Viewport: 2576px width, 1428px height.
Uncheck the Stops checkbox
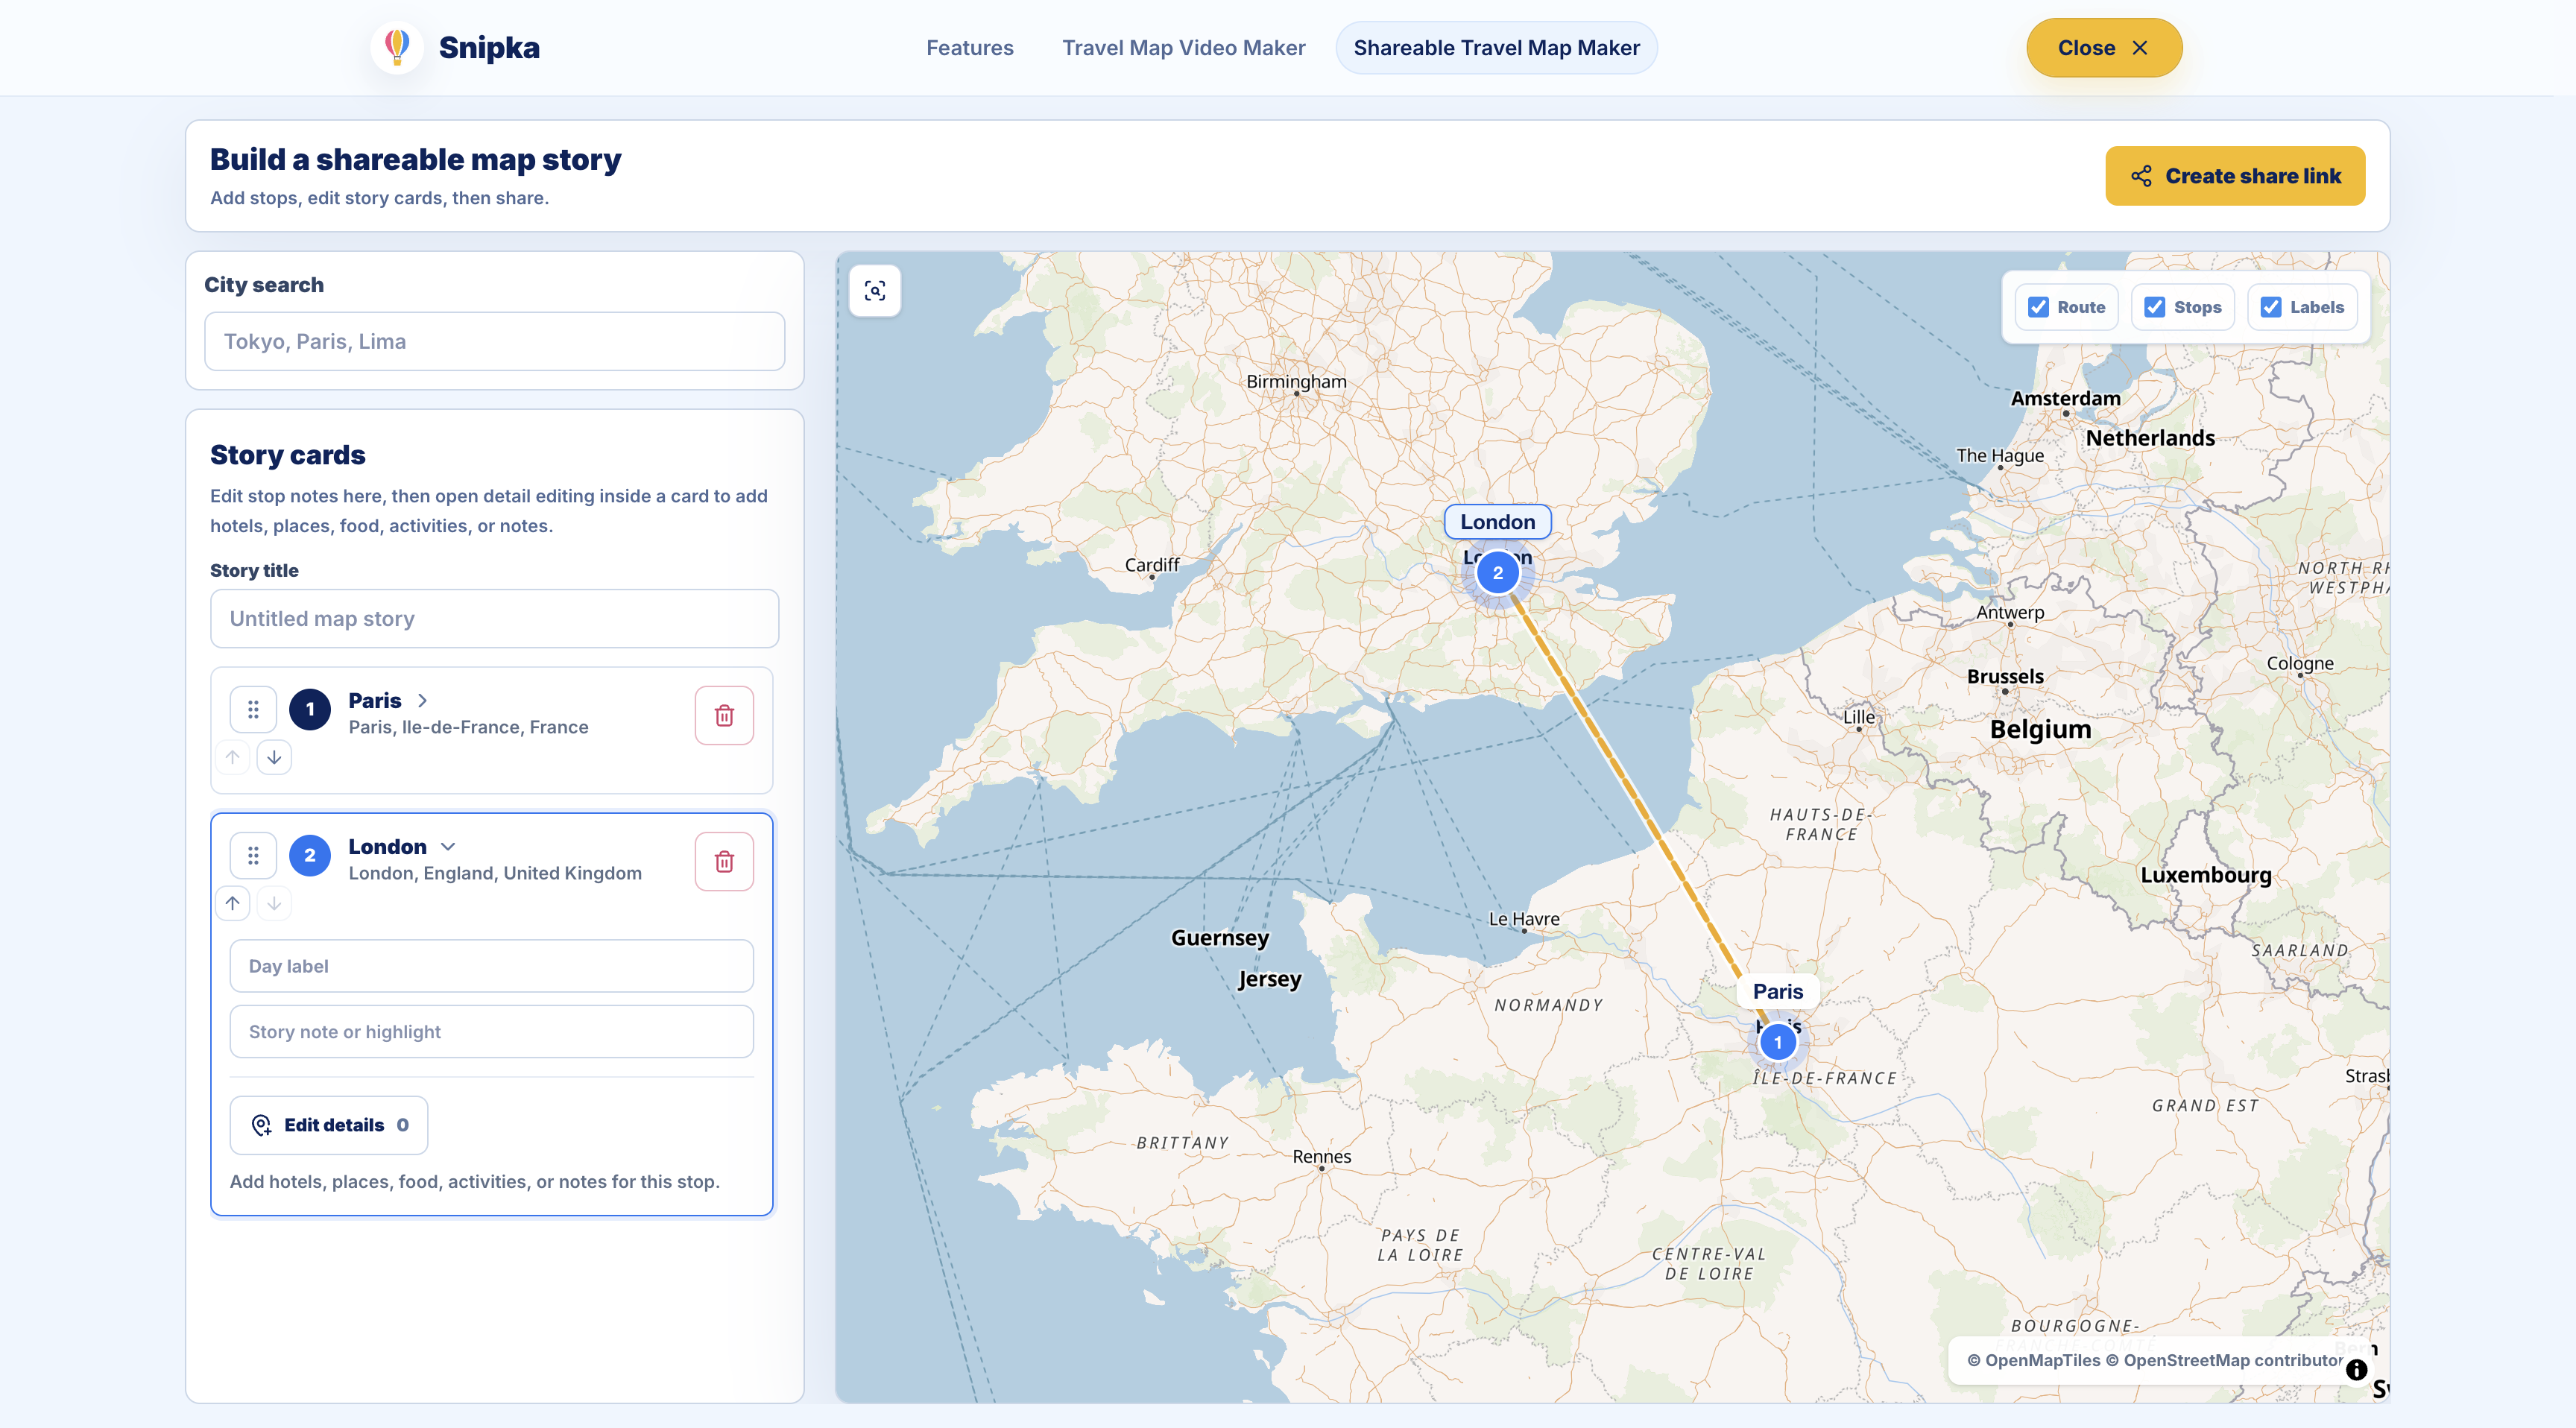2154,307
